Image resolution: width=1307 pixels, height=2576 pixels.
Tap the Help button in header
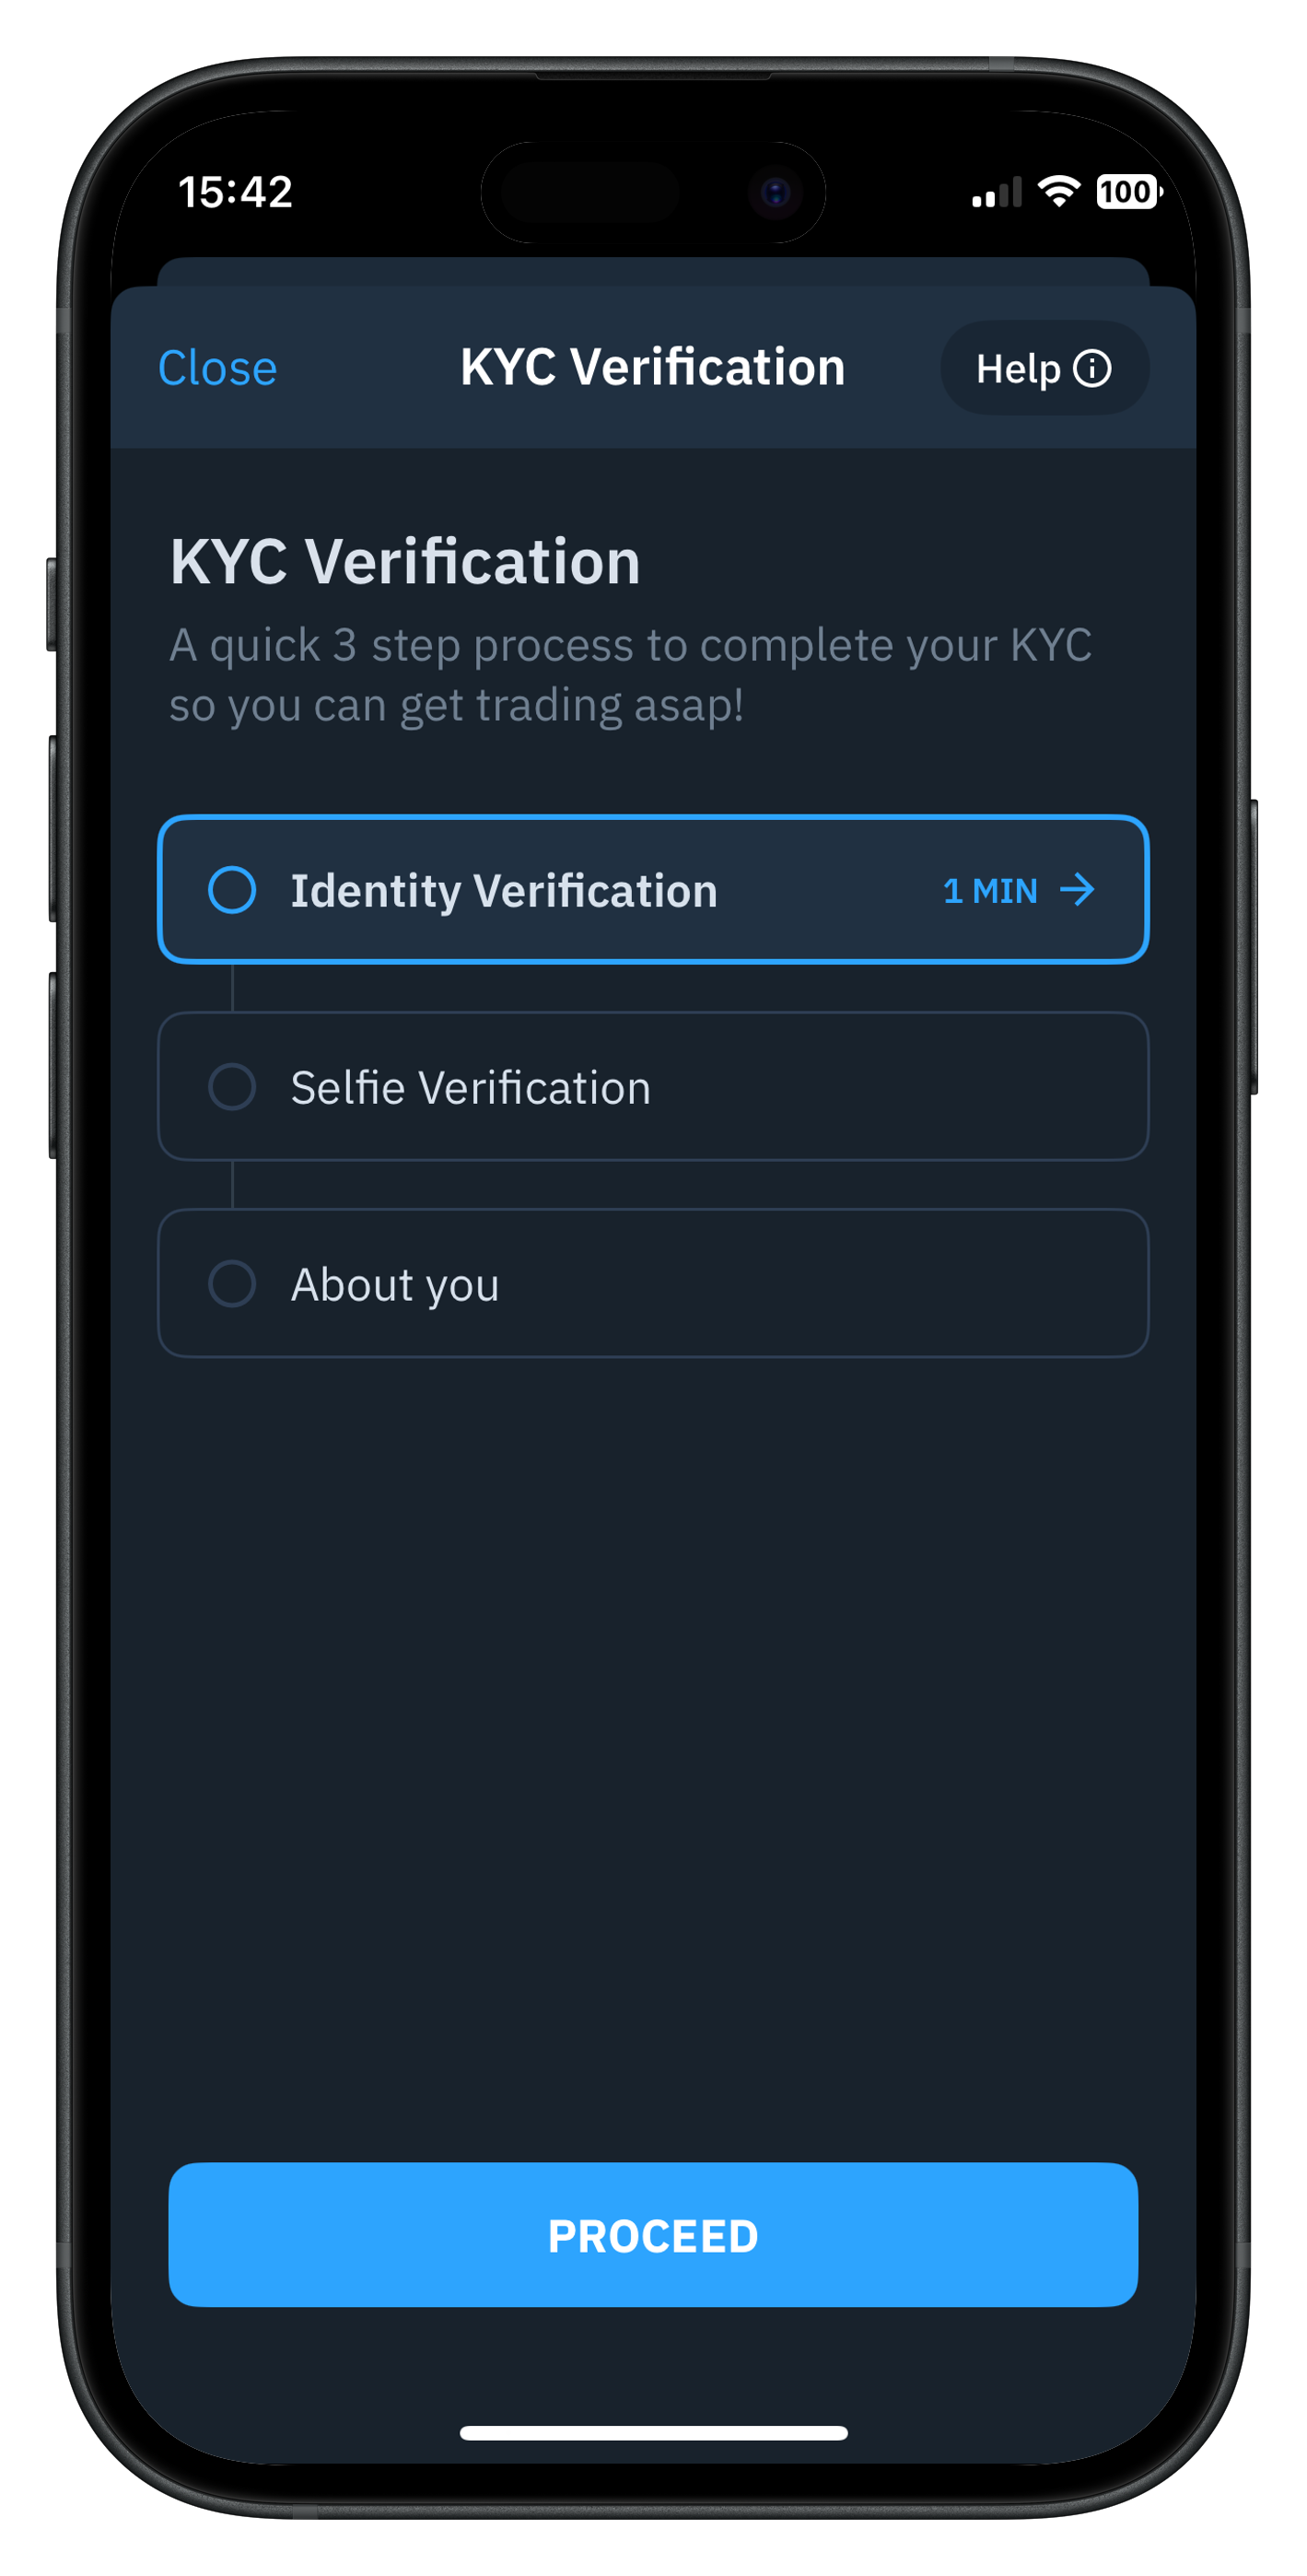point(1044,368)
